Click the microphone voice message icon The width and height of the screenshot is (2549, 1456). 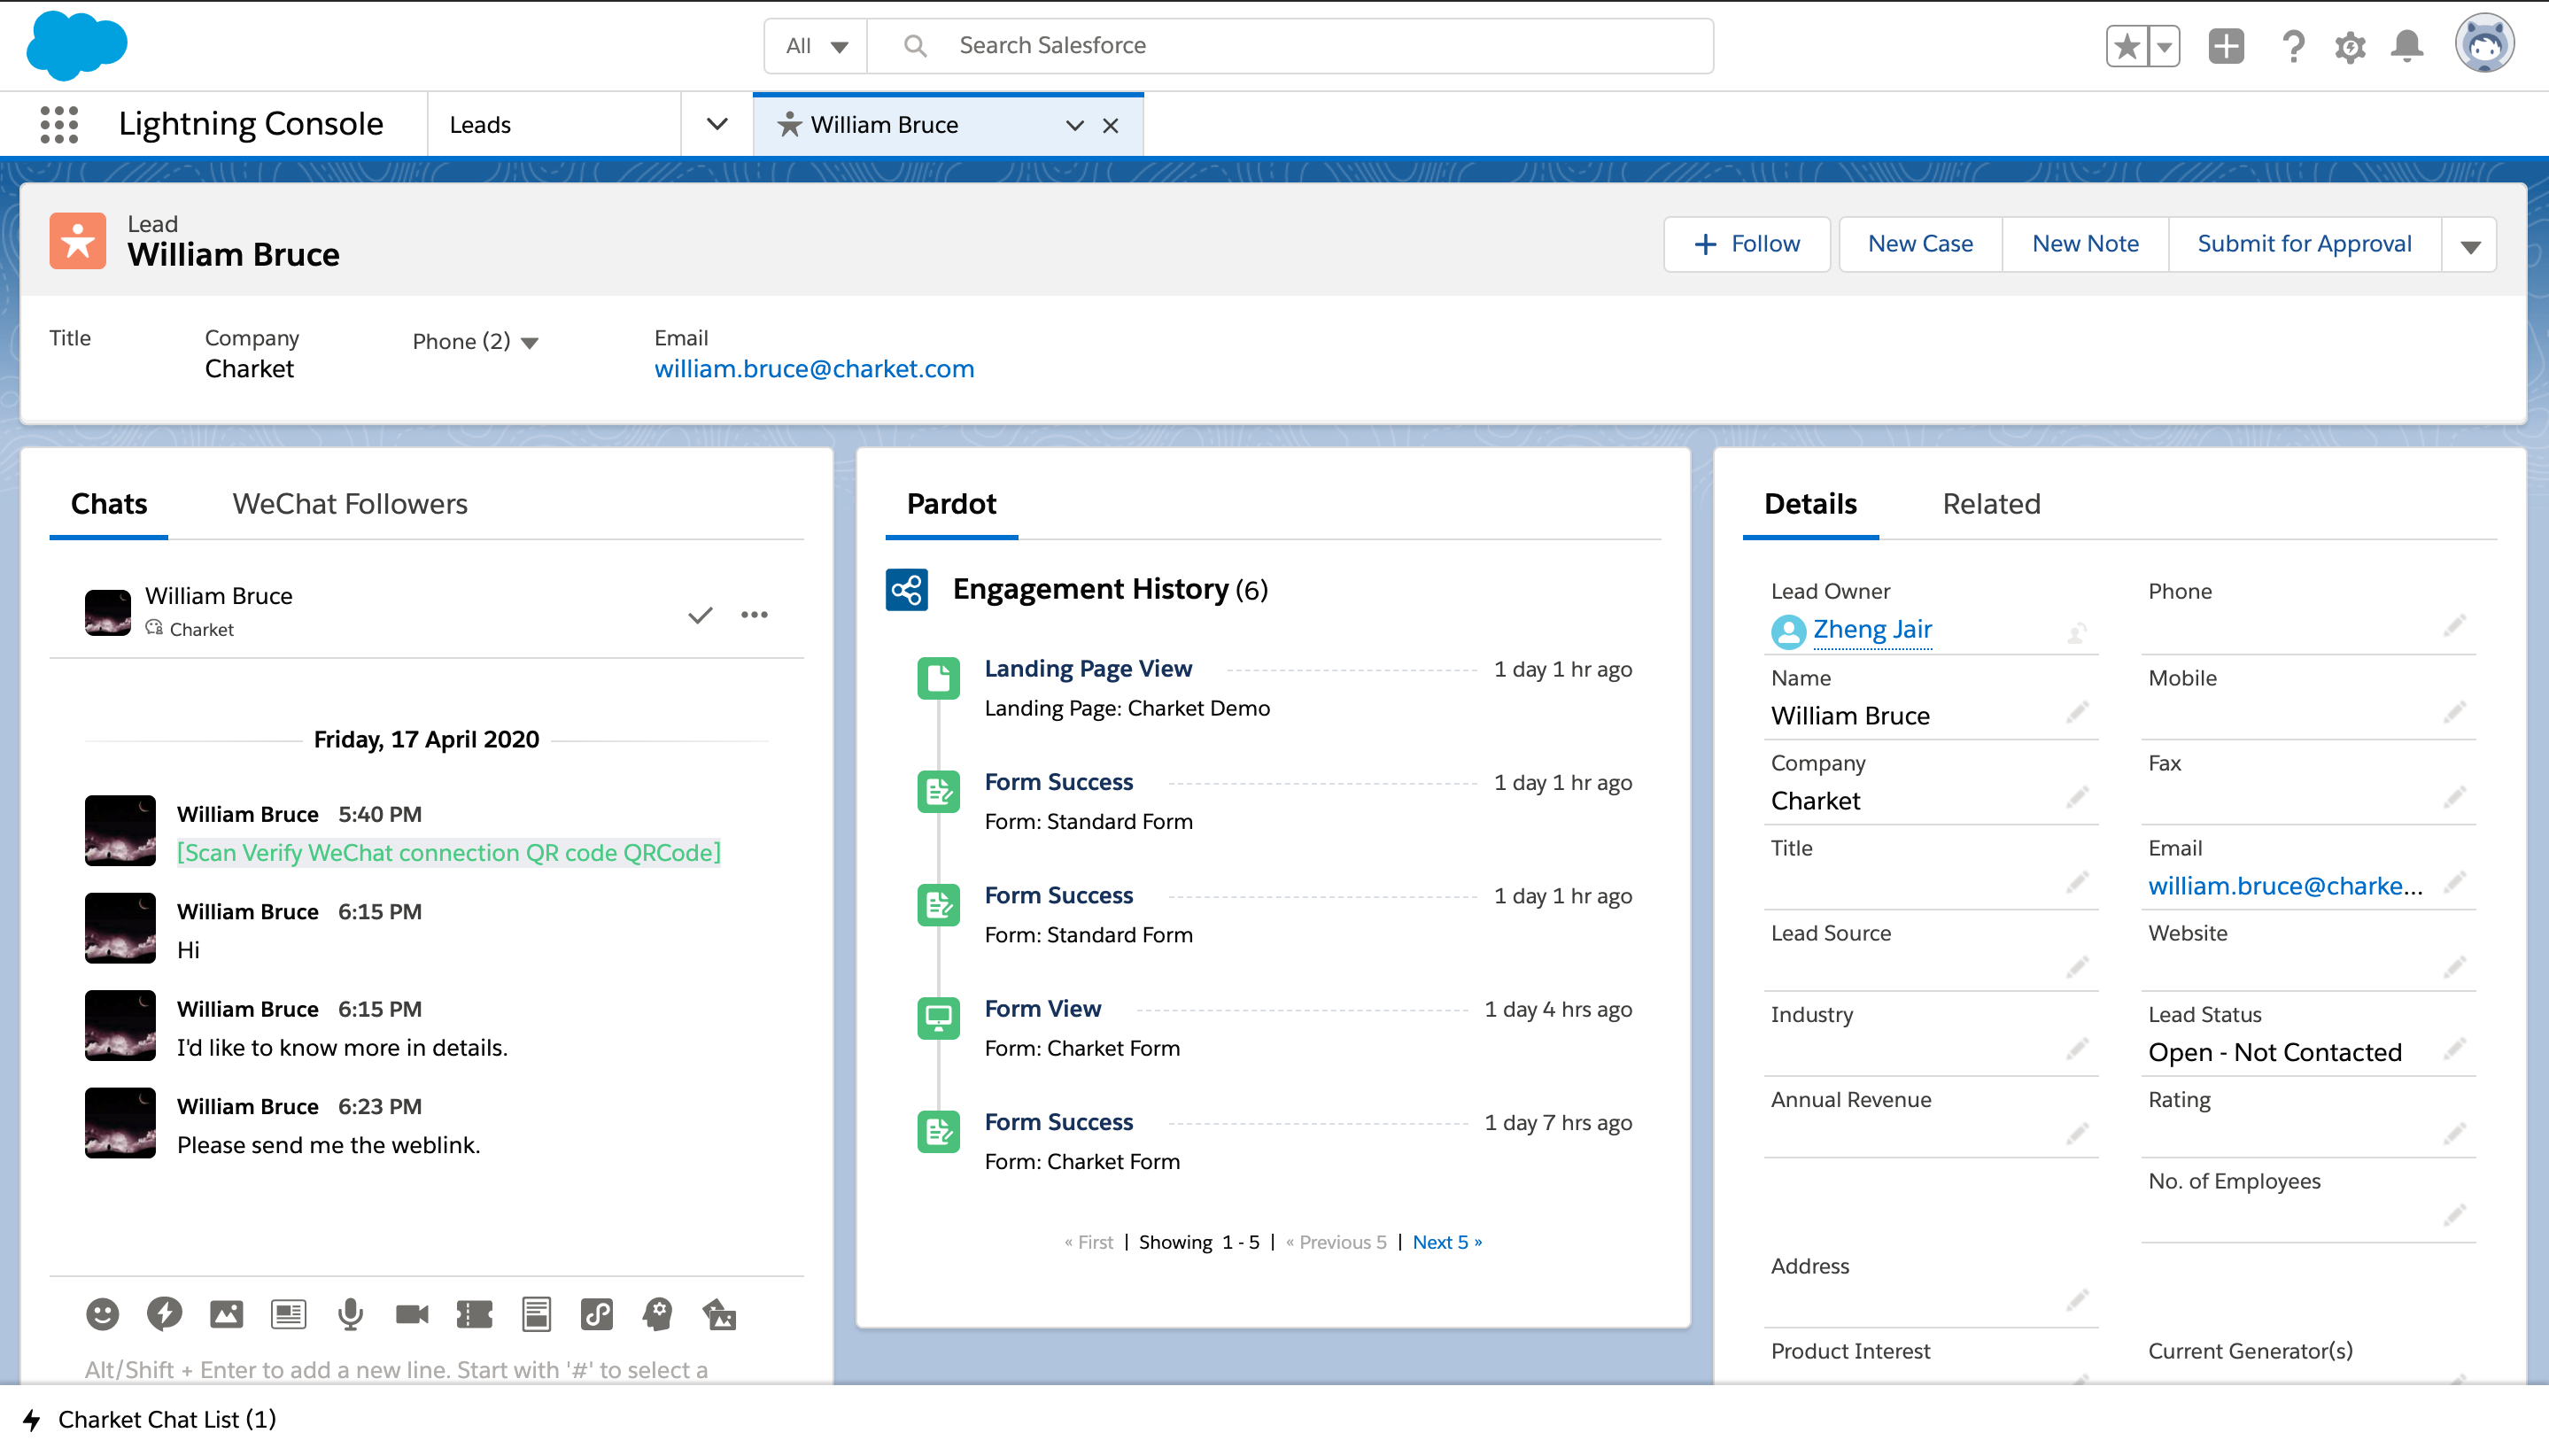[x=350, y=1314]
